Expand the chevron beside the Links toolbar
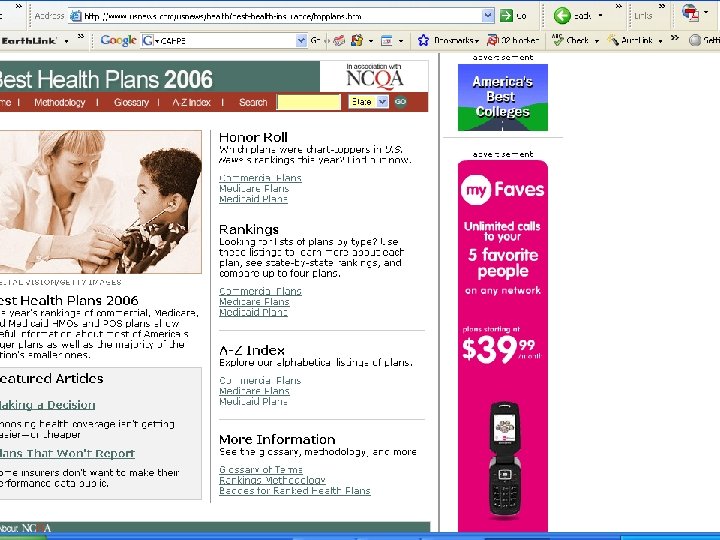 click(x=662, y=6)
